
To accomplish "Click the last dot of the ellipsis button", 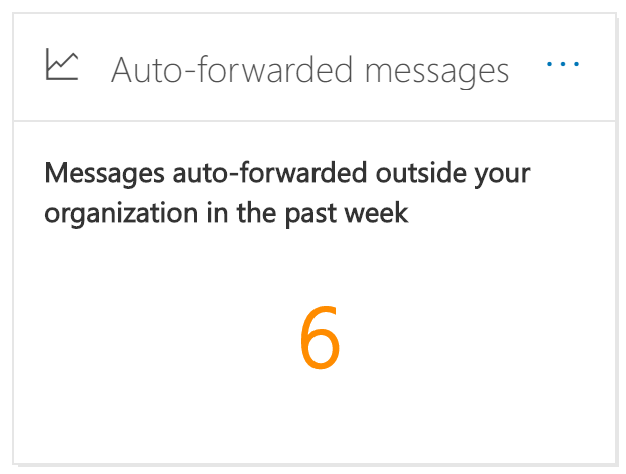I will click(576, 64).
